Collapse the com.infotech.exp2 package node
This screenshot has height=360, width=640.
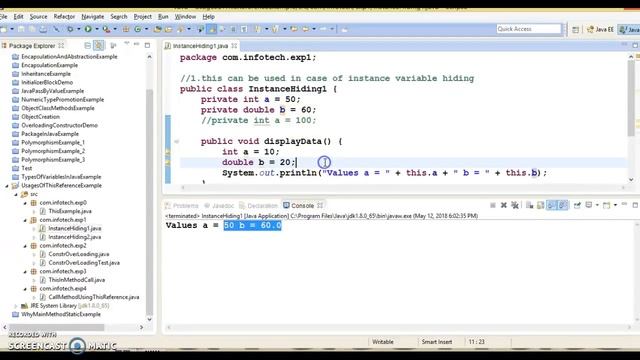(25, 246)
